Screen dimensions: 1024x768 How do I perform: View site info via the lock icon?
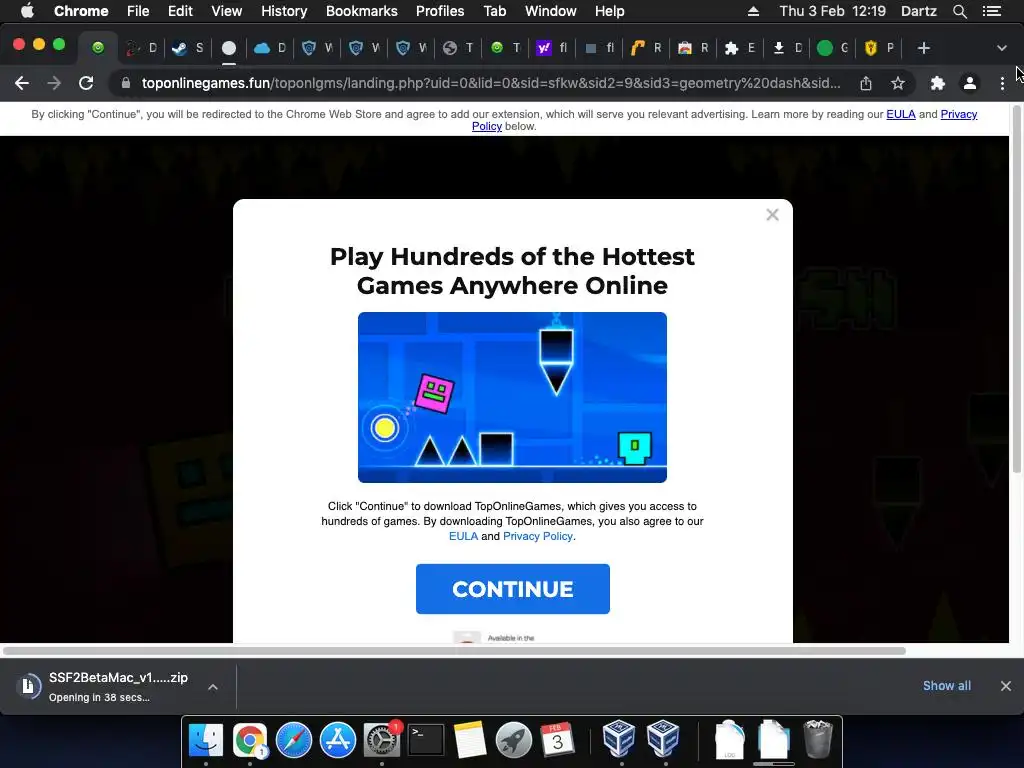pos(127,84)
